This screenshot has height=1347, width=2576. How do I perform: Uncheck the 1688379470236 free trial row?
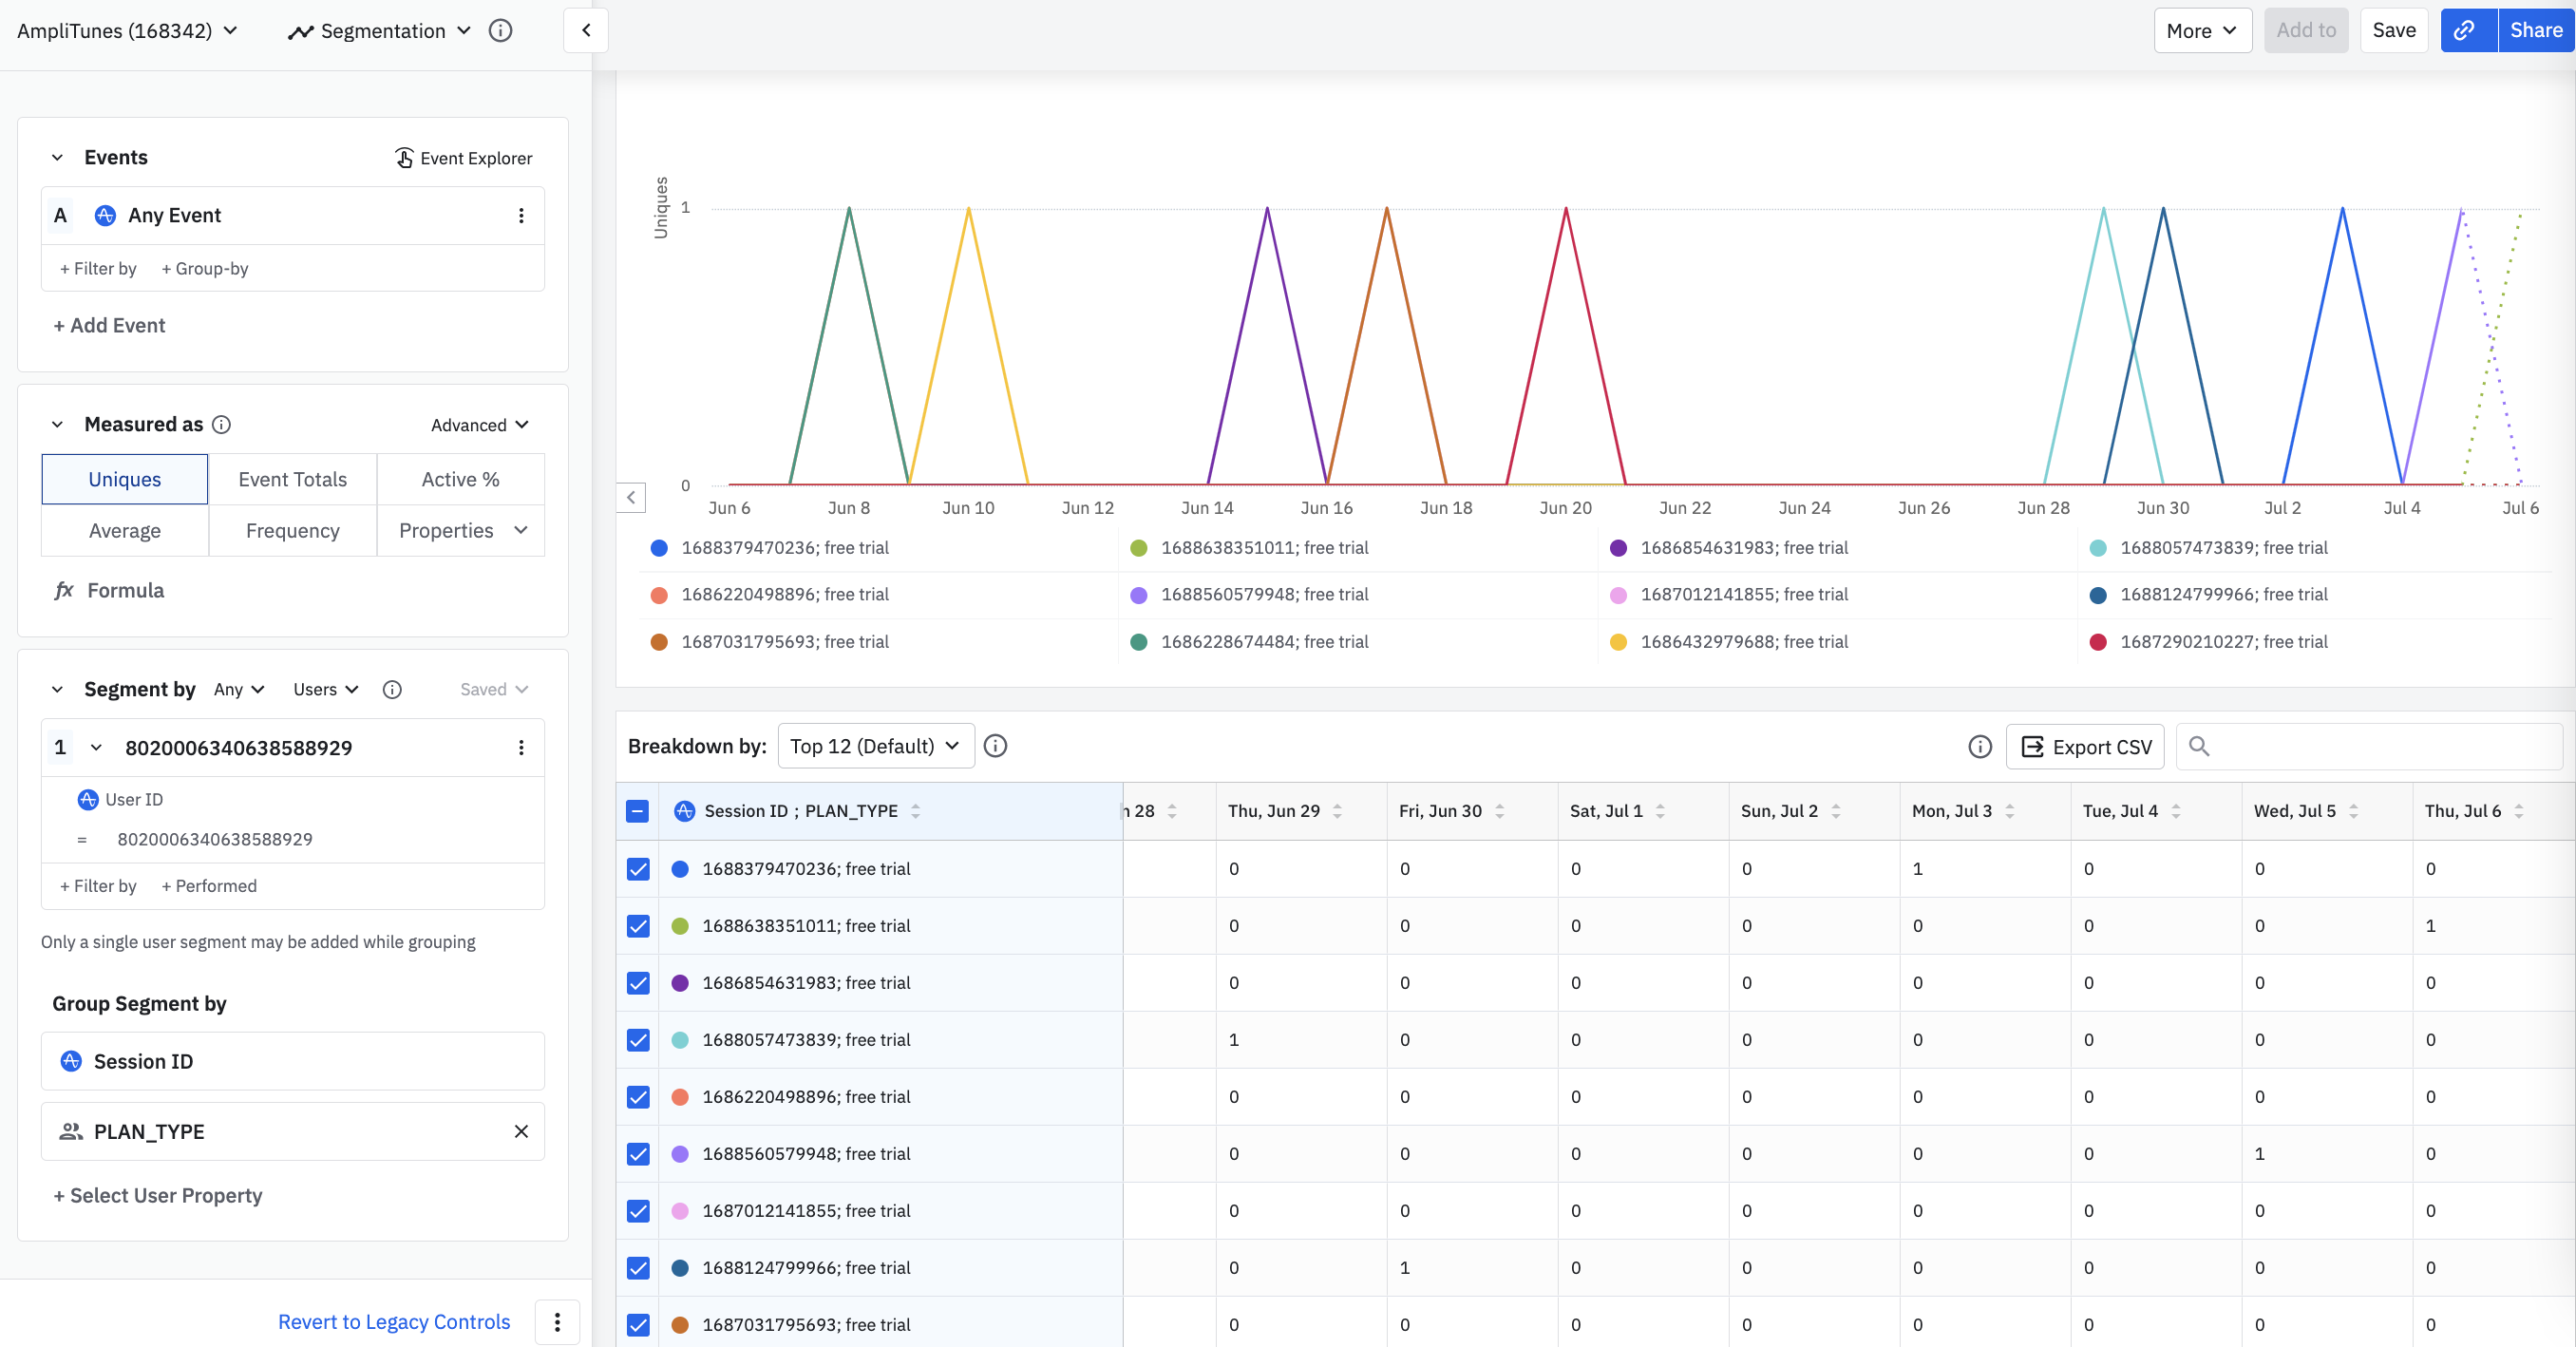tap(638, 868)
